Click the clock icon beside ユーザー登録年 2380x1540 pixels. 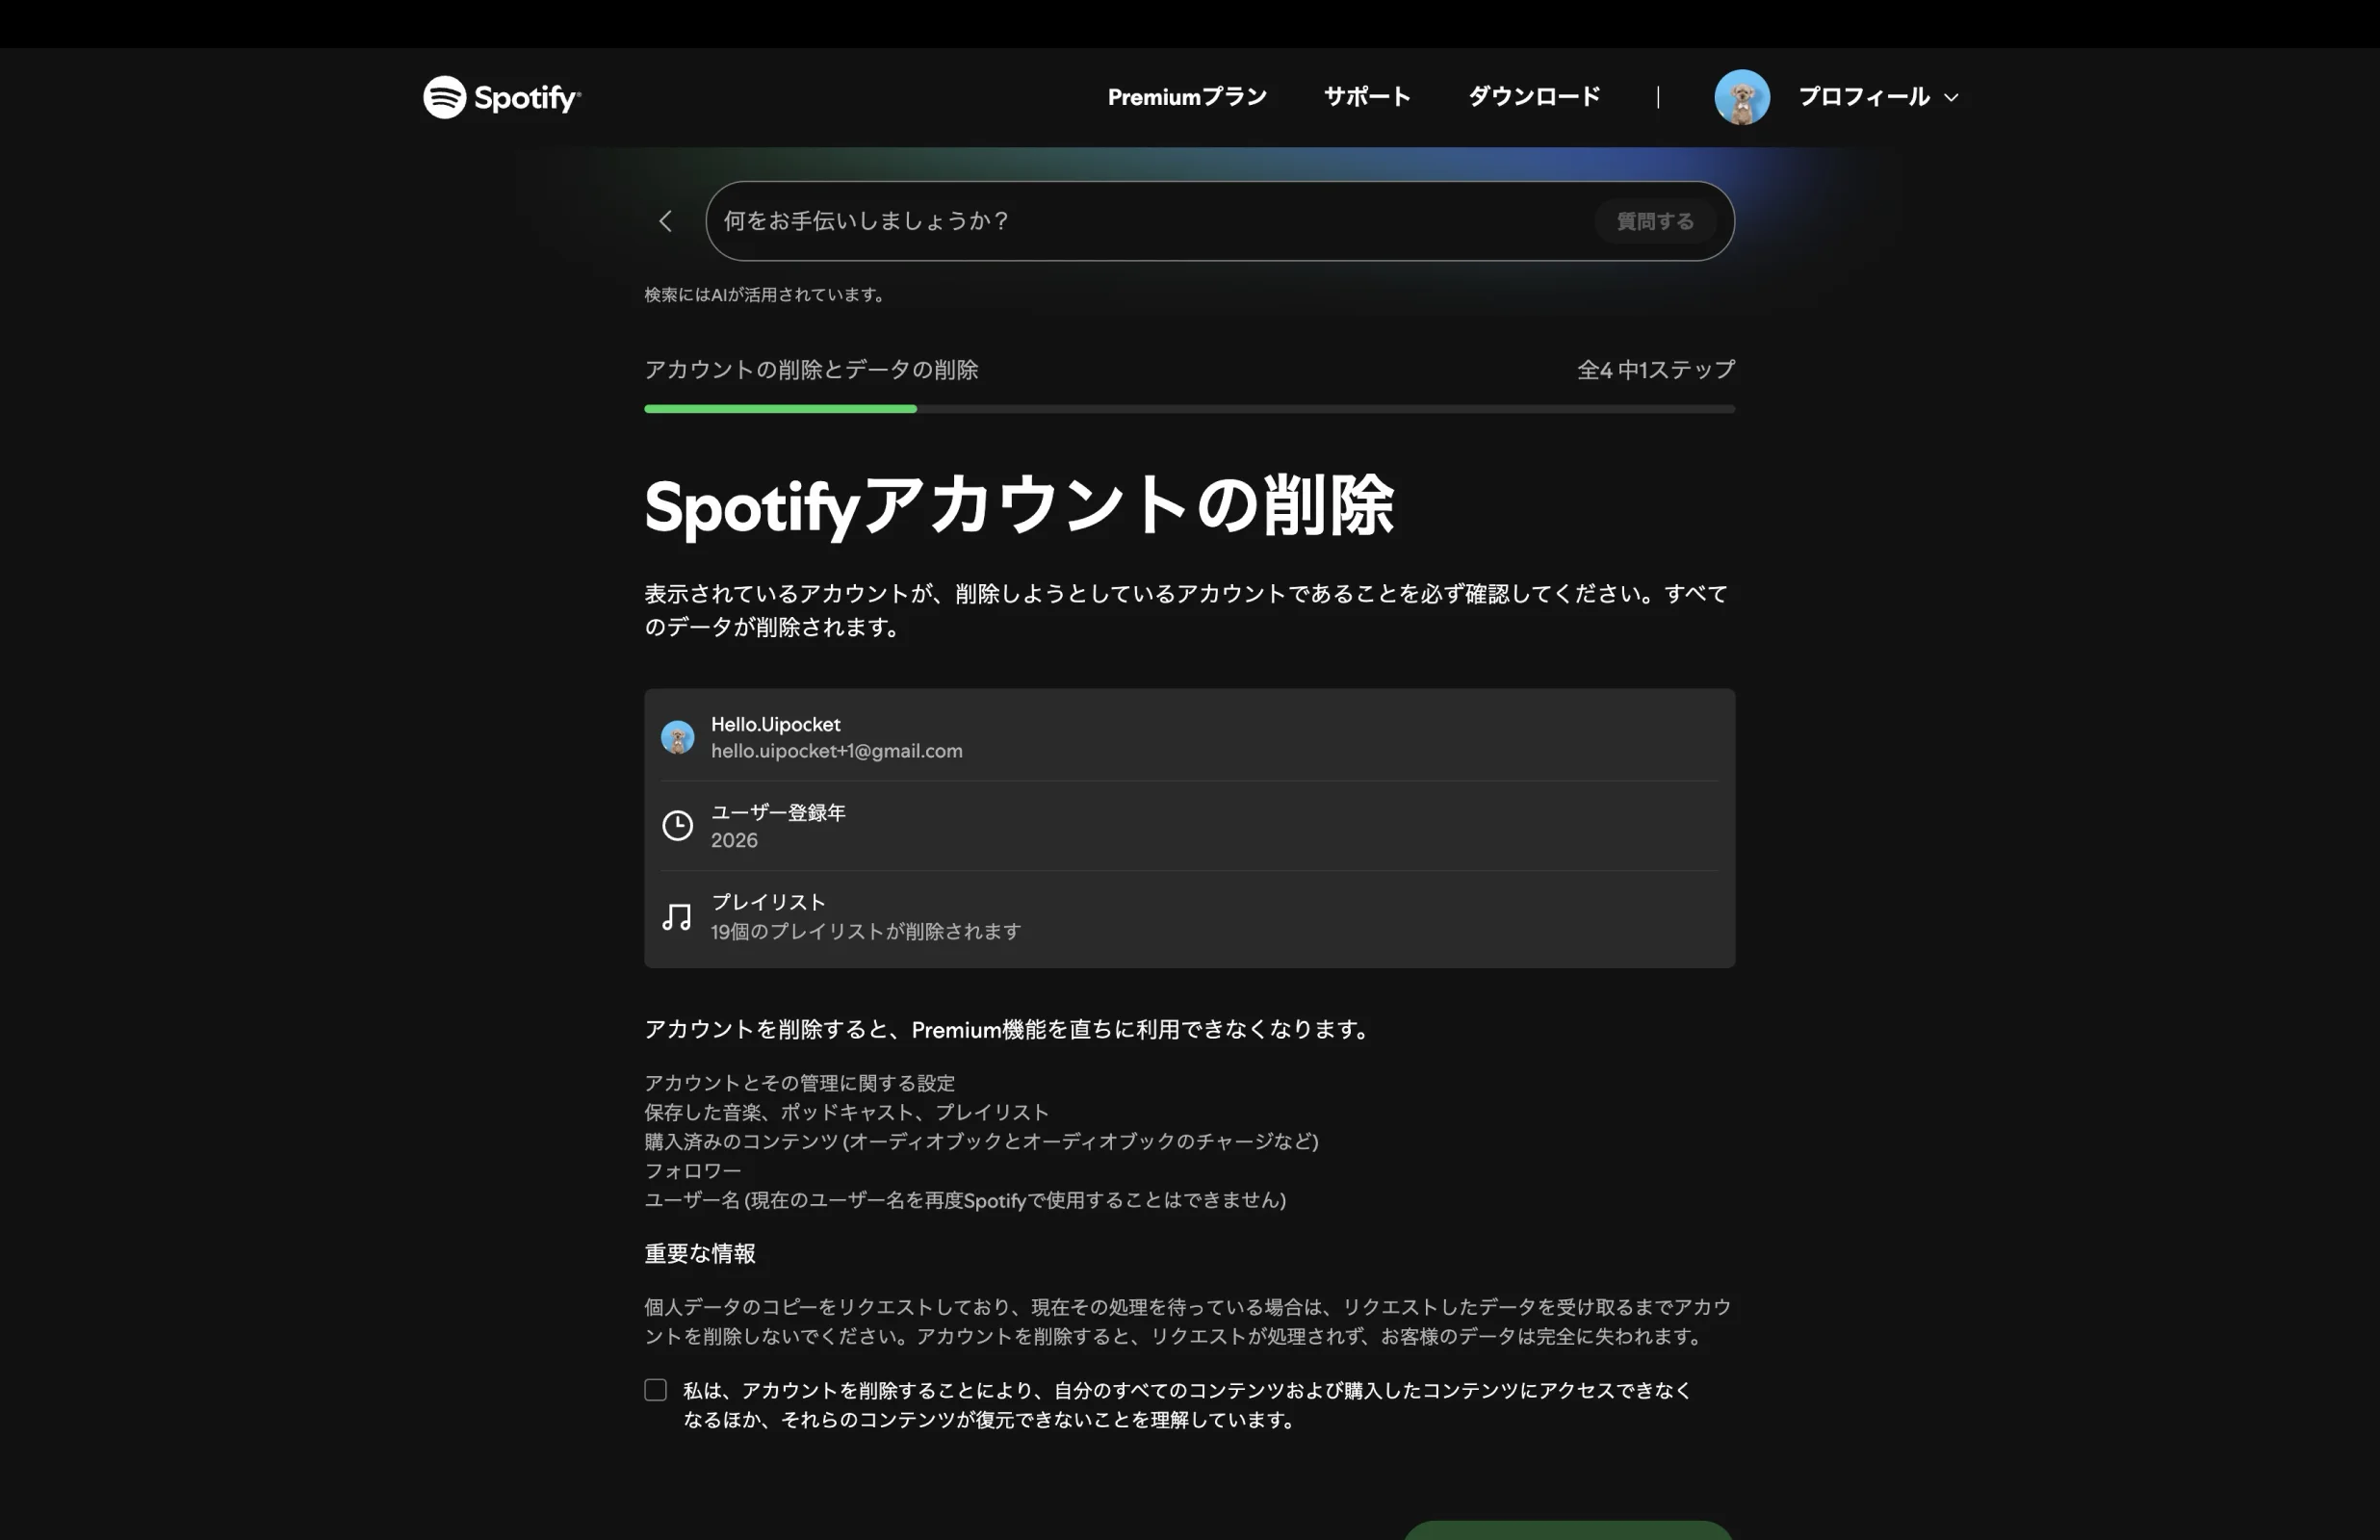pyautogui.click(x=677, y=826)
